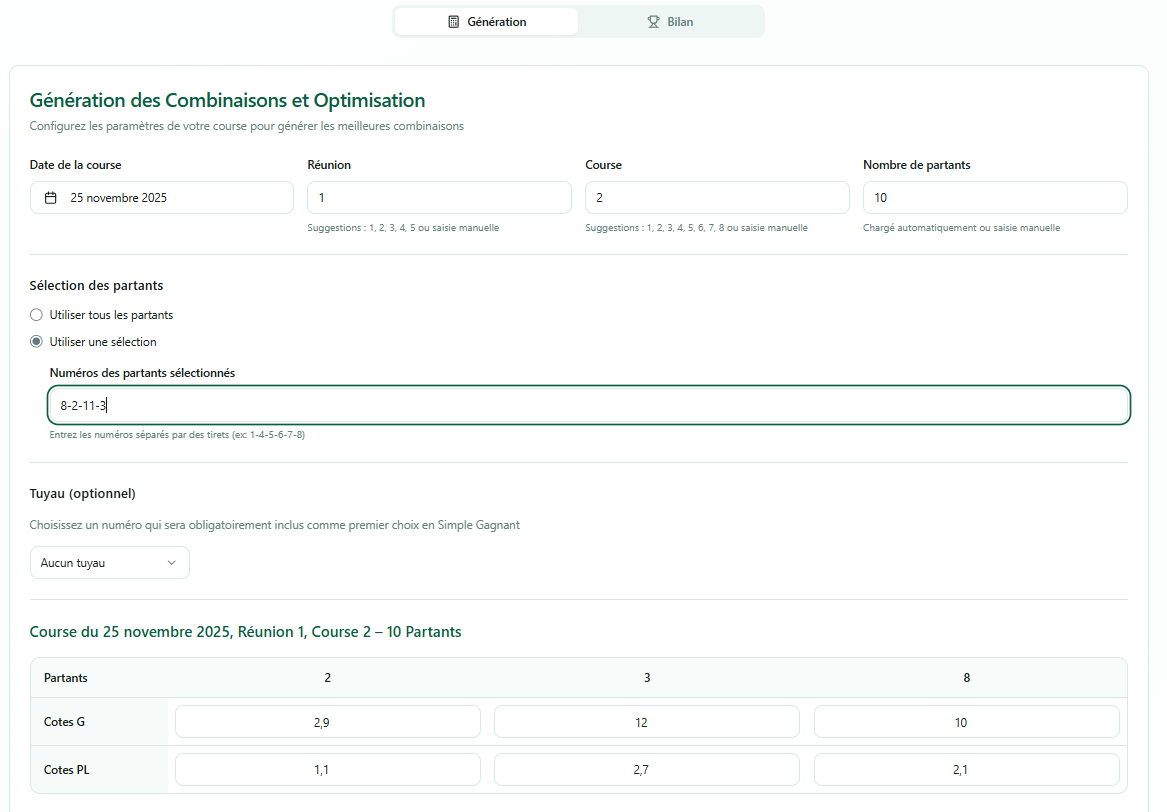The width and height of the screenshot is (1167, 812).
Task: Edit Cotes G value for partant 2
Action: [328, 722]
